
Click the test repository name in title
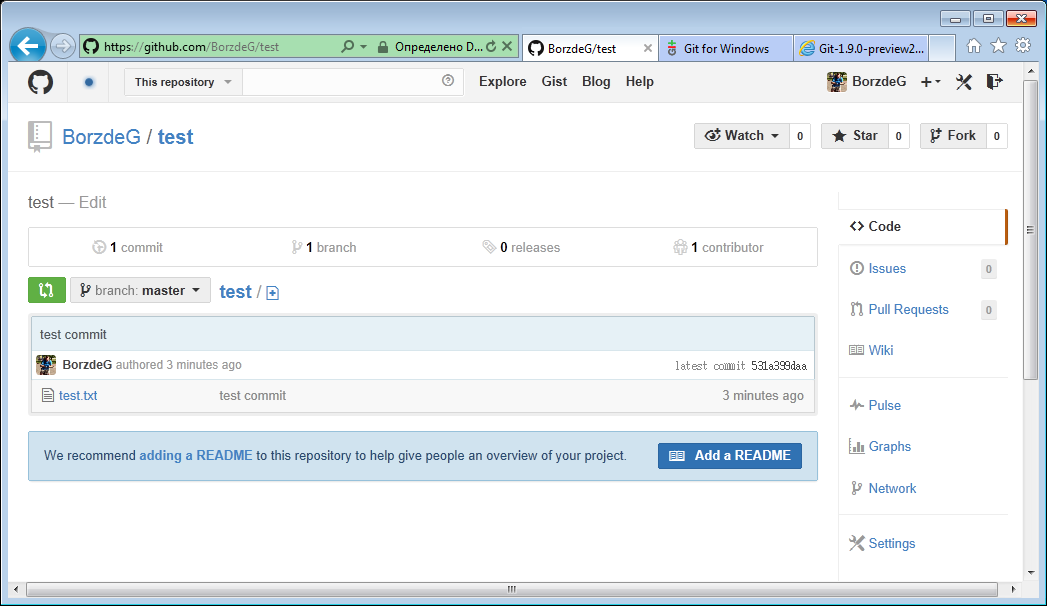click(x=176, y=137)
